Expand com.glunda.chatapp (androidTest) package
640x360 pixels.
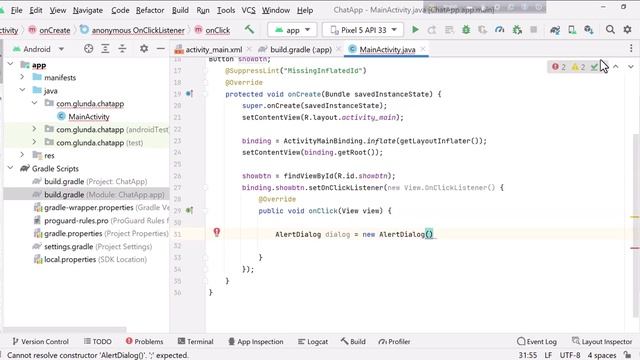(35, 129)
